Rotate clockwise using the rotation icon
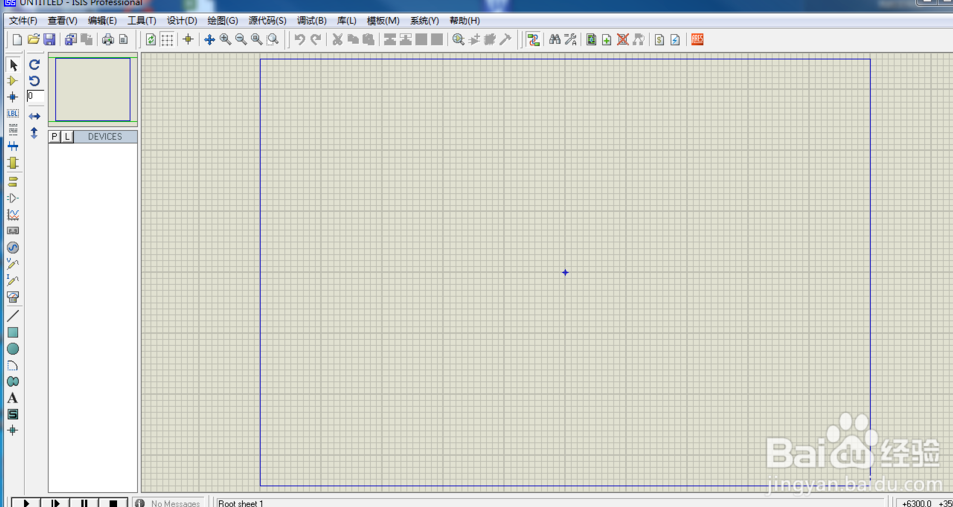The width and height of the screenshot is (953, 507). [34, 65]
